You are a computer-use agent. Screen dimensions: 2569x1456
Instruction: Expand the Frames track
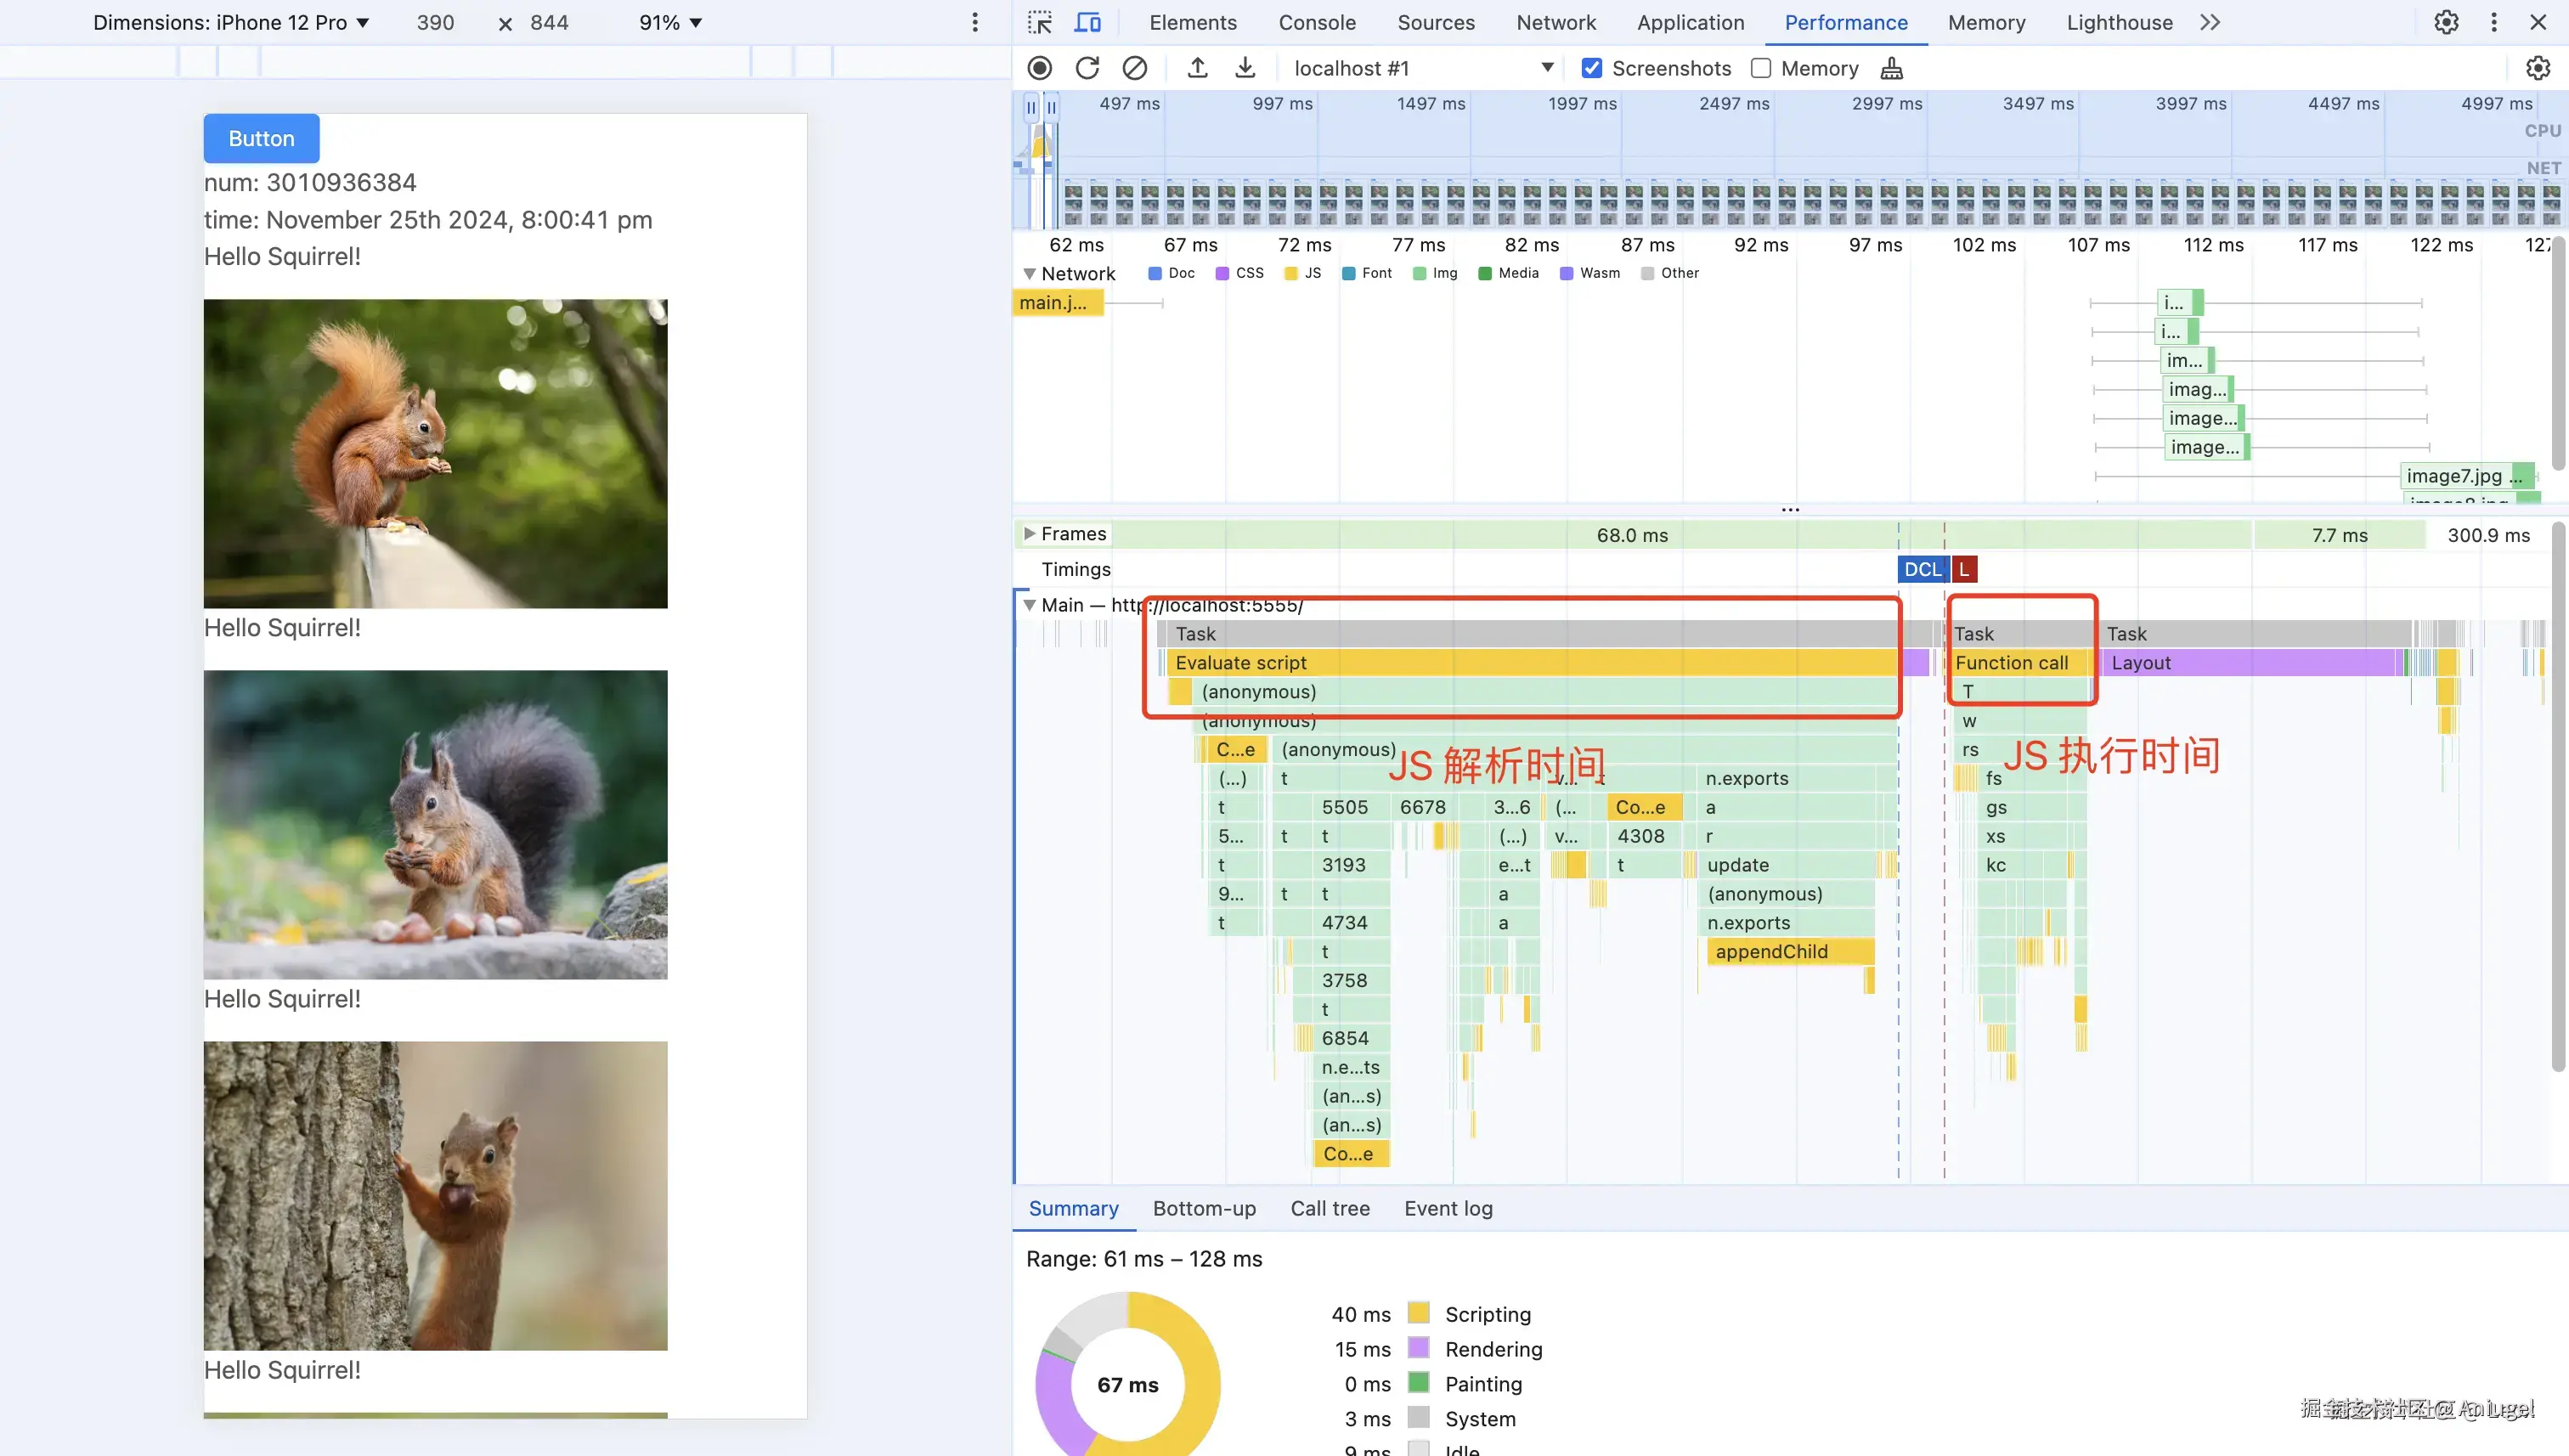click(x=1029, y=534)
